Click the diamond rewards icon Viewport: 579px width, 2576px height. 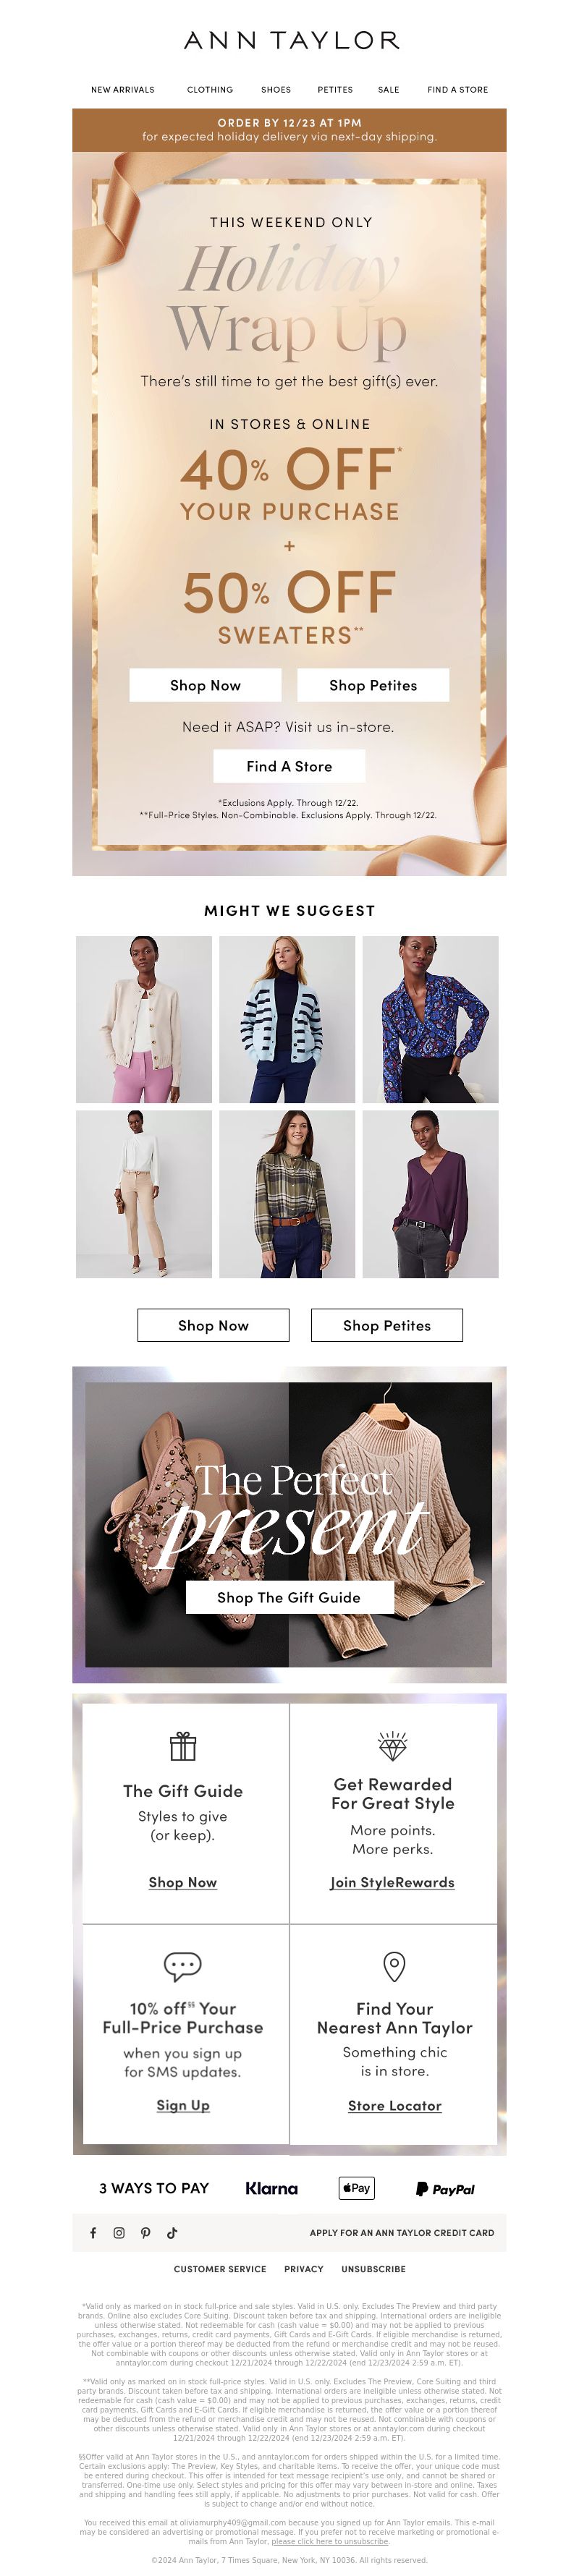tap(393, 1746)
